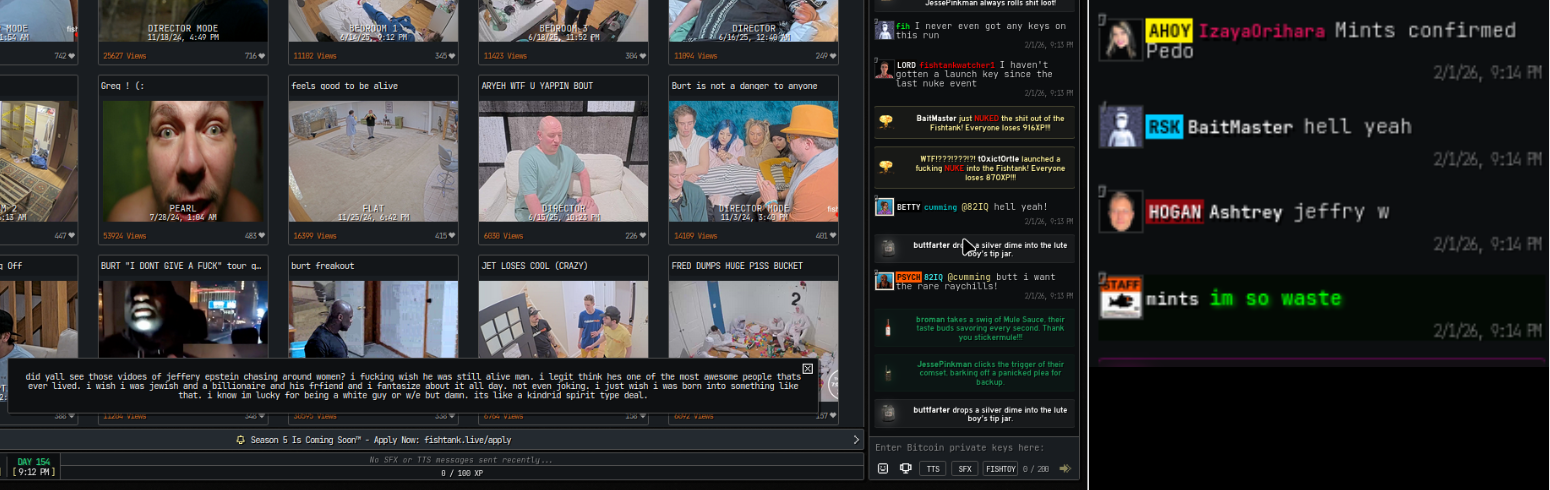Click the RSK badge

[1164, 127]
